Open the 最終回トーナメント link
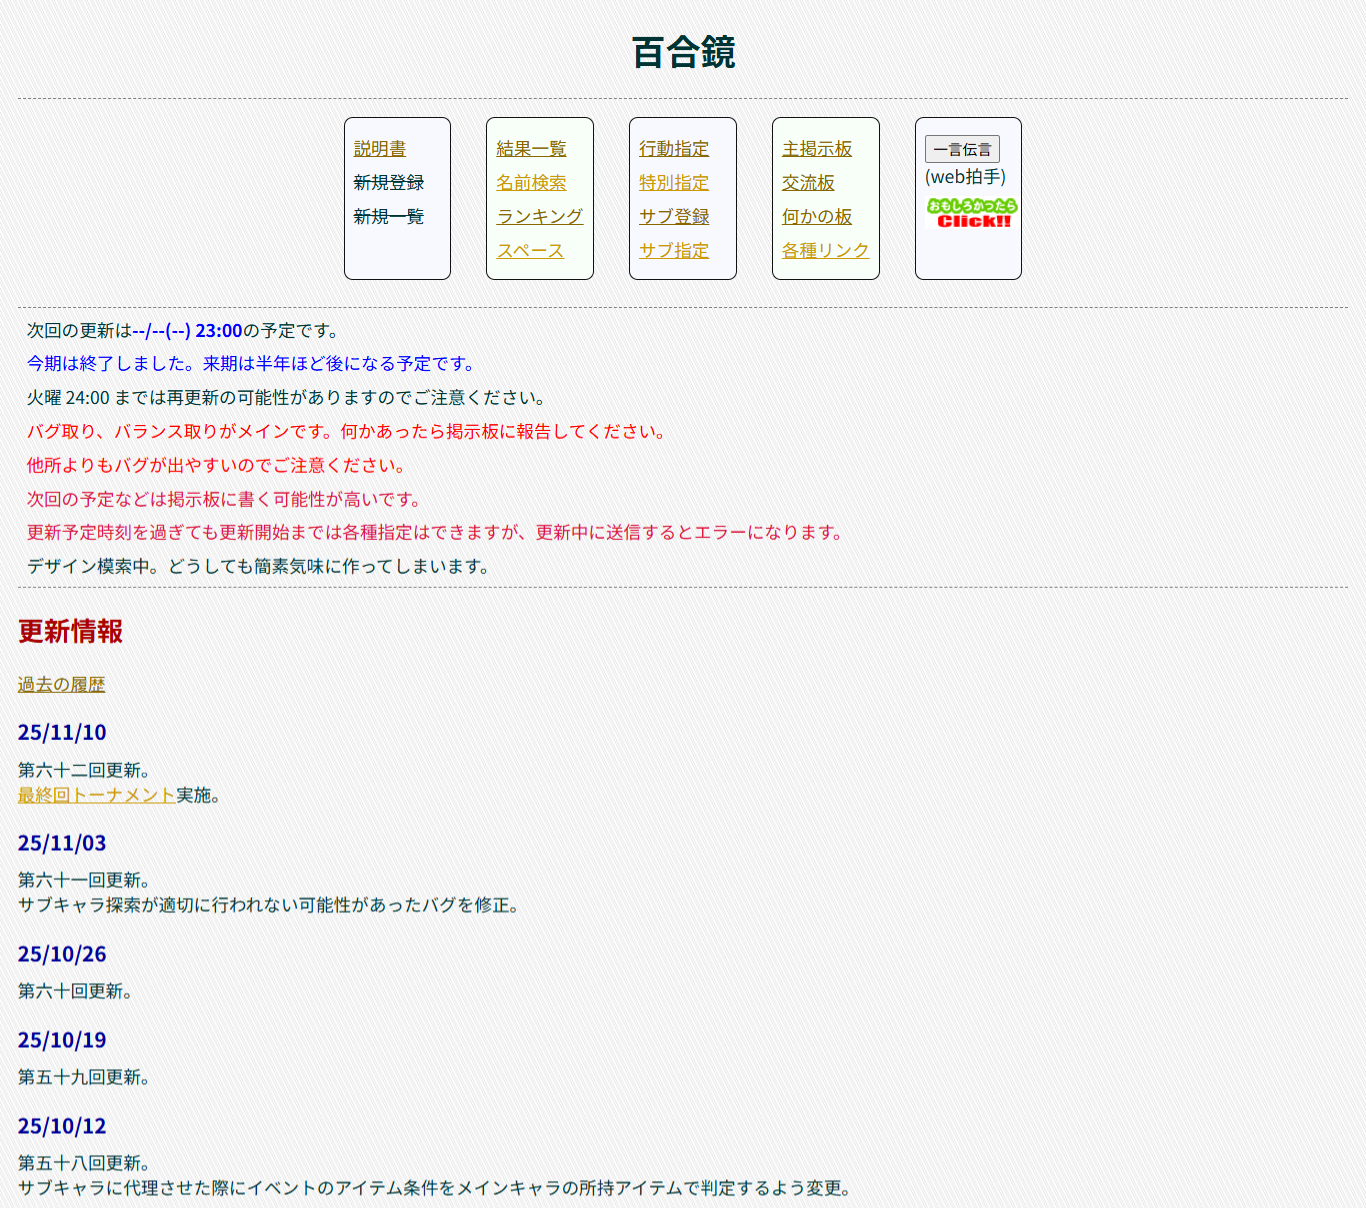Viewport: 1366px width, 1208px height. click(x=97, y=795)
